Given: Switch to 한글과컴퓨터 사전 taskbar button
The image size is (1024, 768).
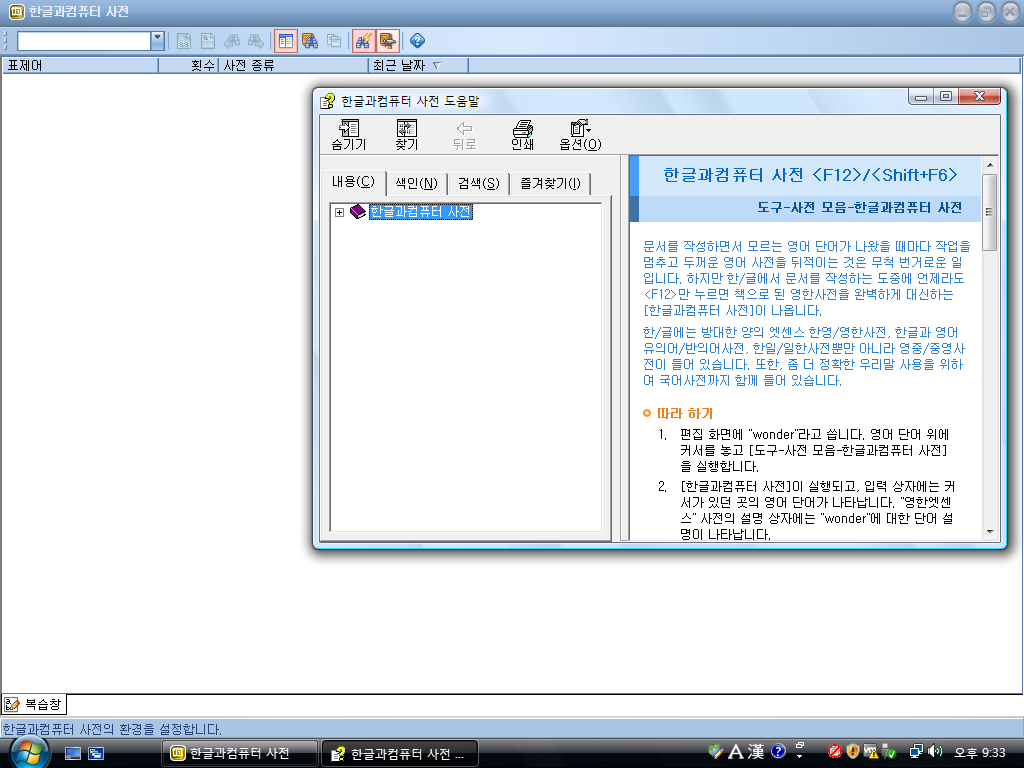Looking at the screenshot, I should (240, 754).
